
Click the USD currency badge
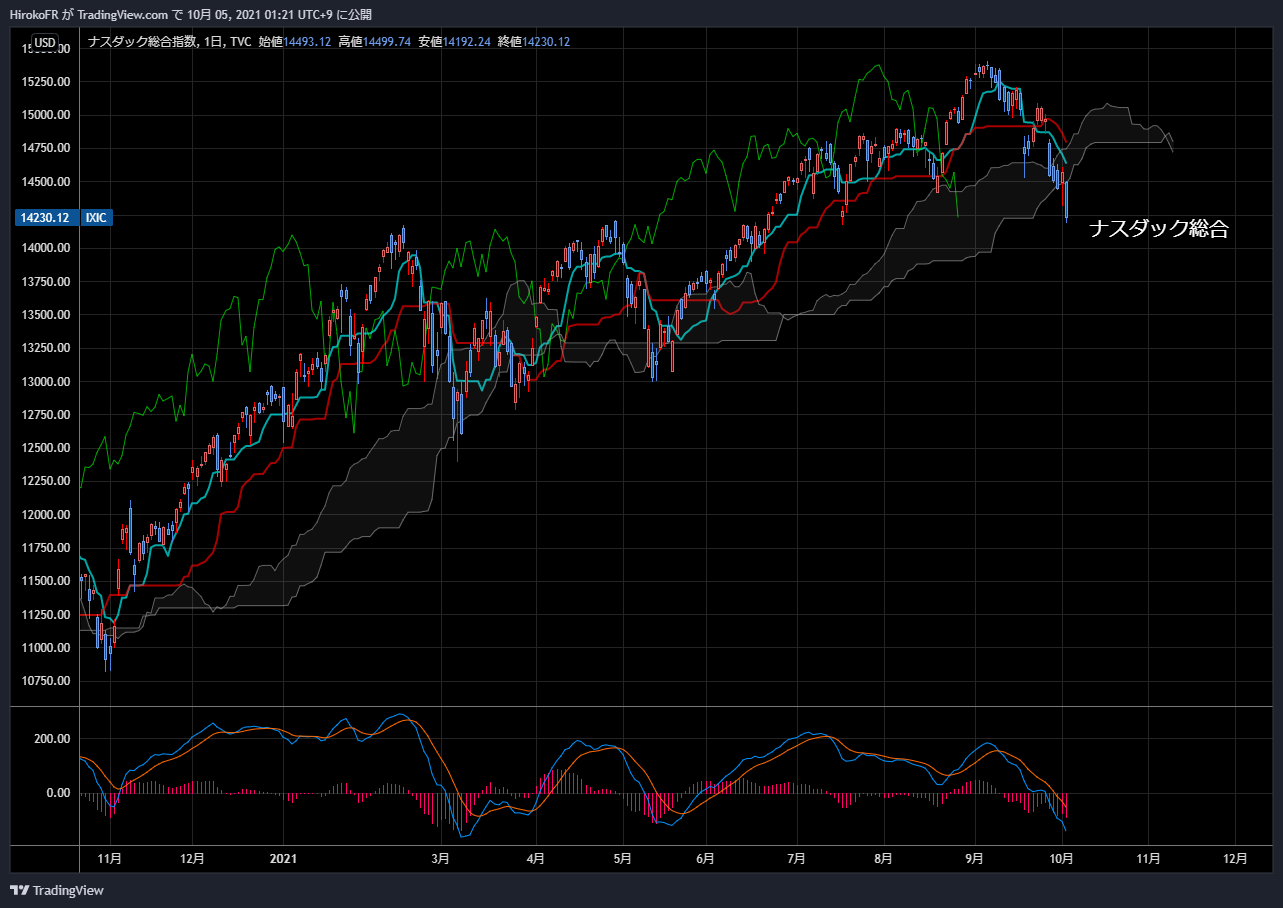click(45, 42)
